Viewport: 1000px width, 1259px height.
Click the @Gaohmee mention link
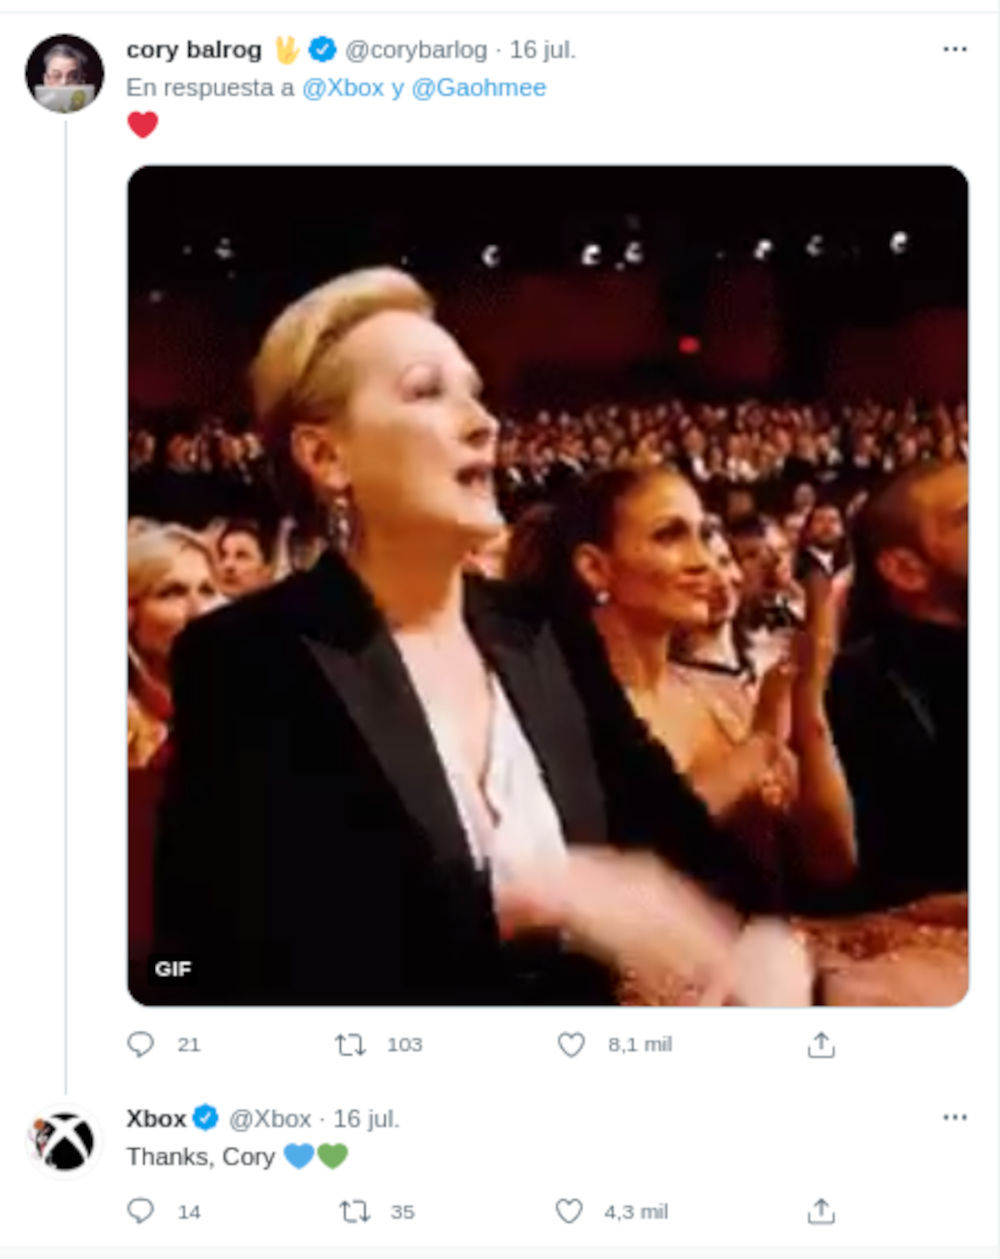(479, 88)
